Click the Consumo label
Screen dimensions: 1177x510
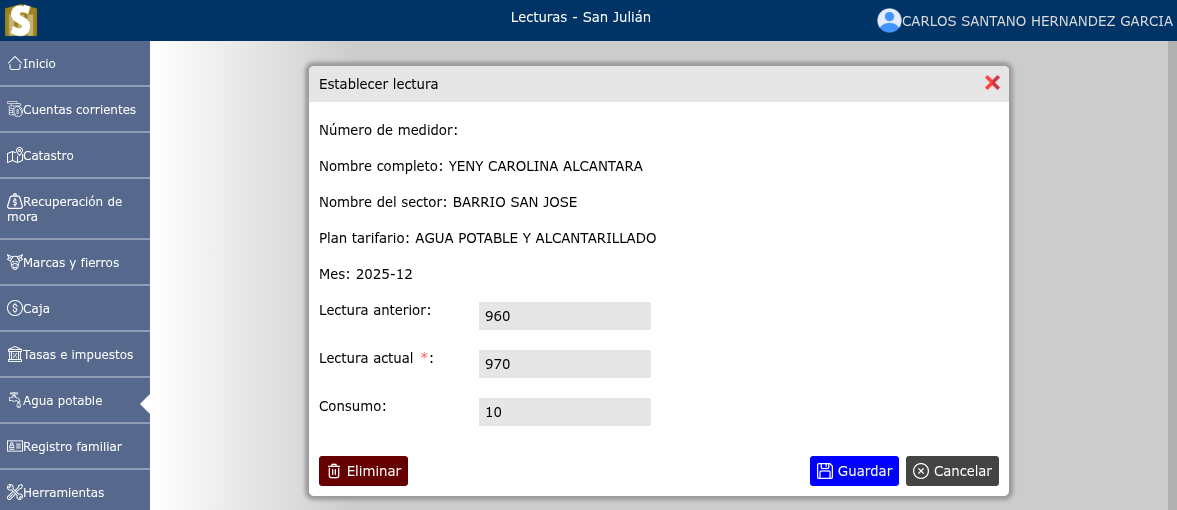point(353,406)
